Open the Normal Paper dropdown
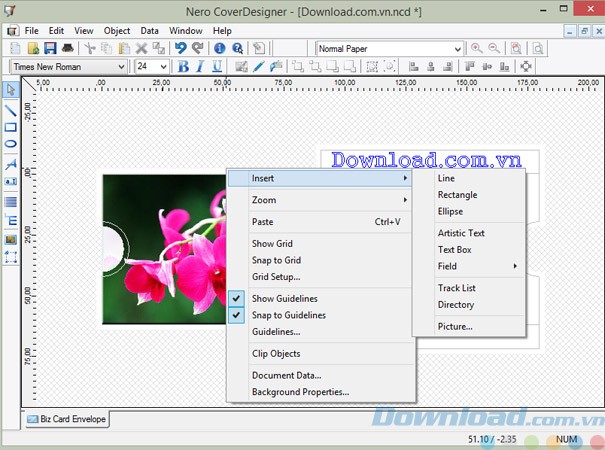605x450 pixels. click(457, 48)
